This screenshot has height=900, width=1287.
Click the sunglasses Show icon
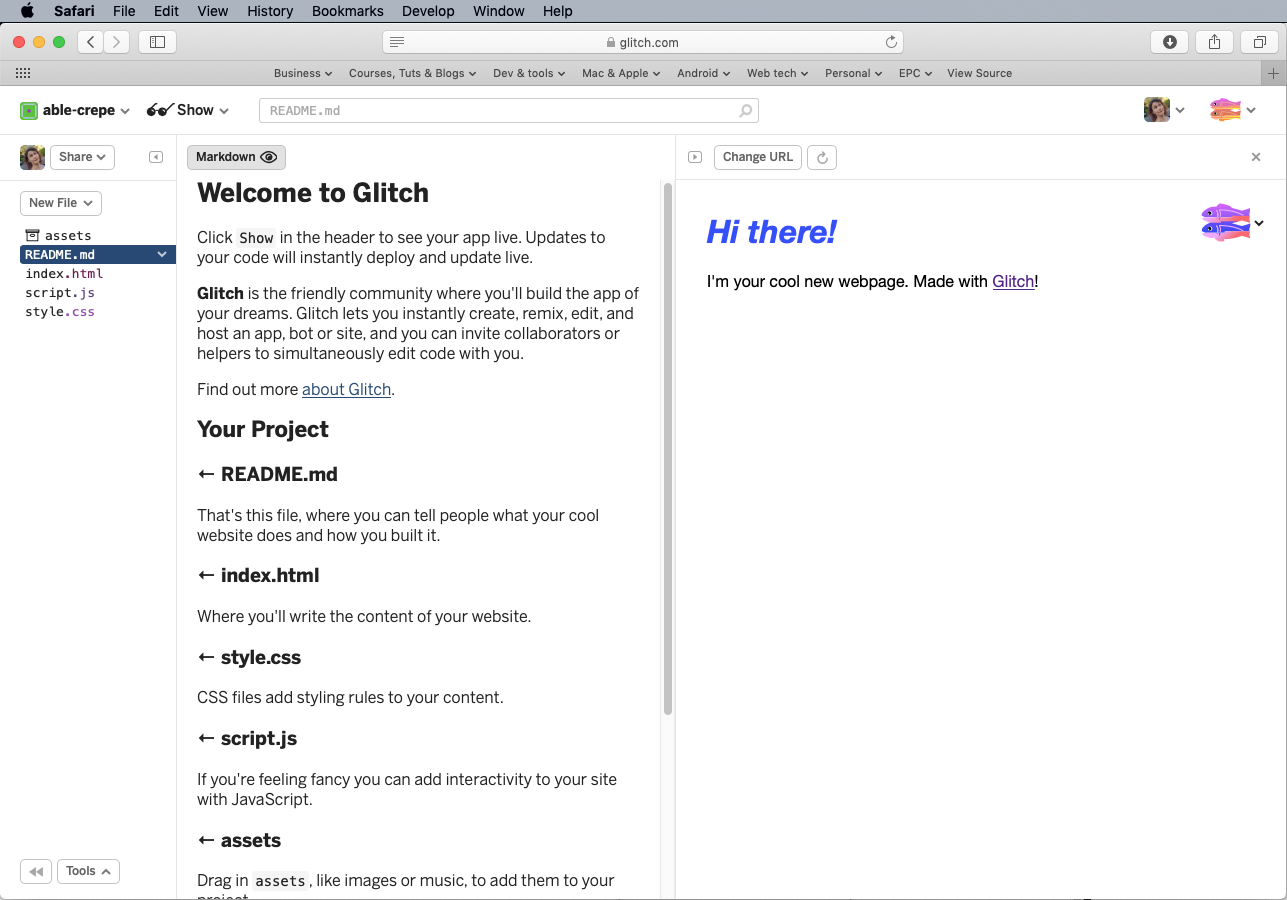[x=160, y=110]
